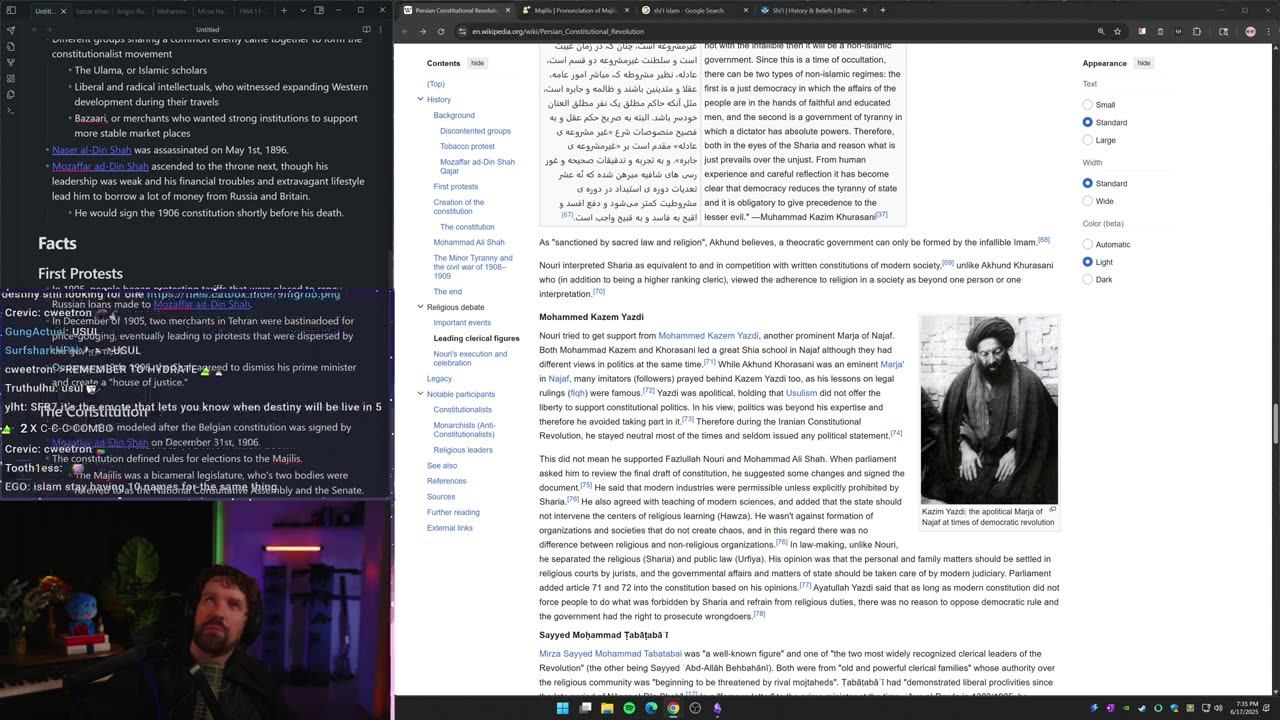Open new tab in Obsidian
The image size is (1280, 720).
coord(284,11)
